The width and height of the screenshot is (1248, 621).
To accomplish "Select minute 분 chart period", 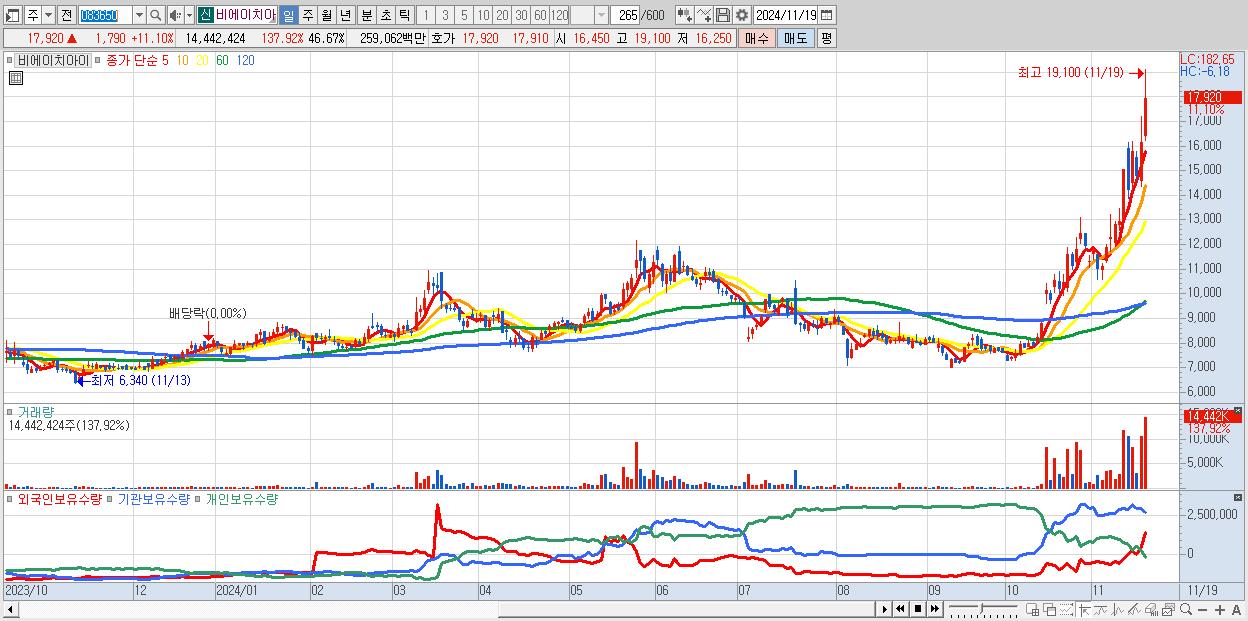I will pos(366,15).
